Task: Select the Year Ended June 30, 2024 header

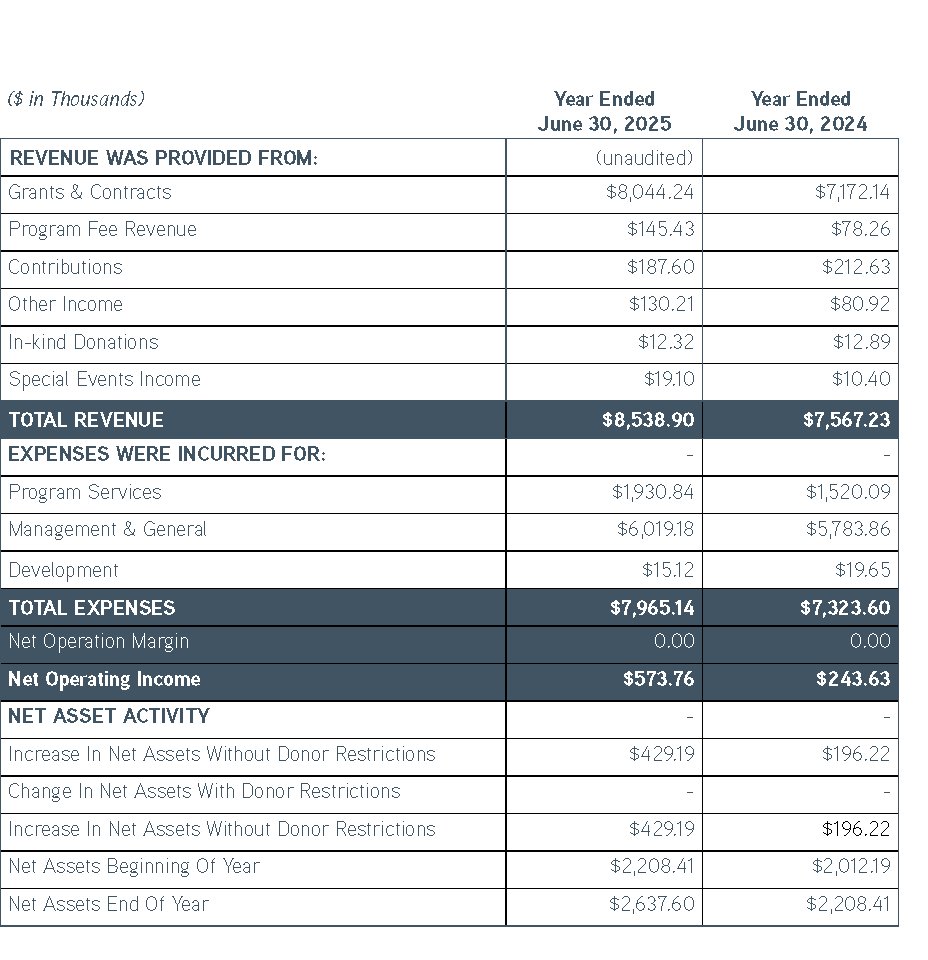Action: coord(800,111)
